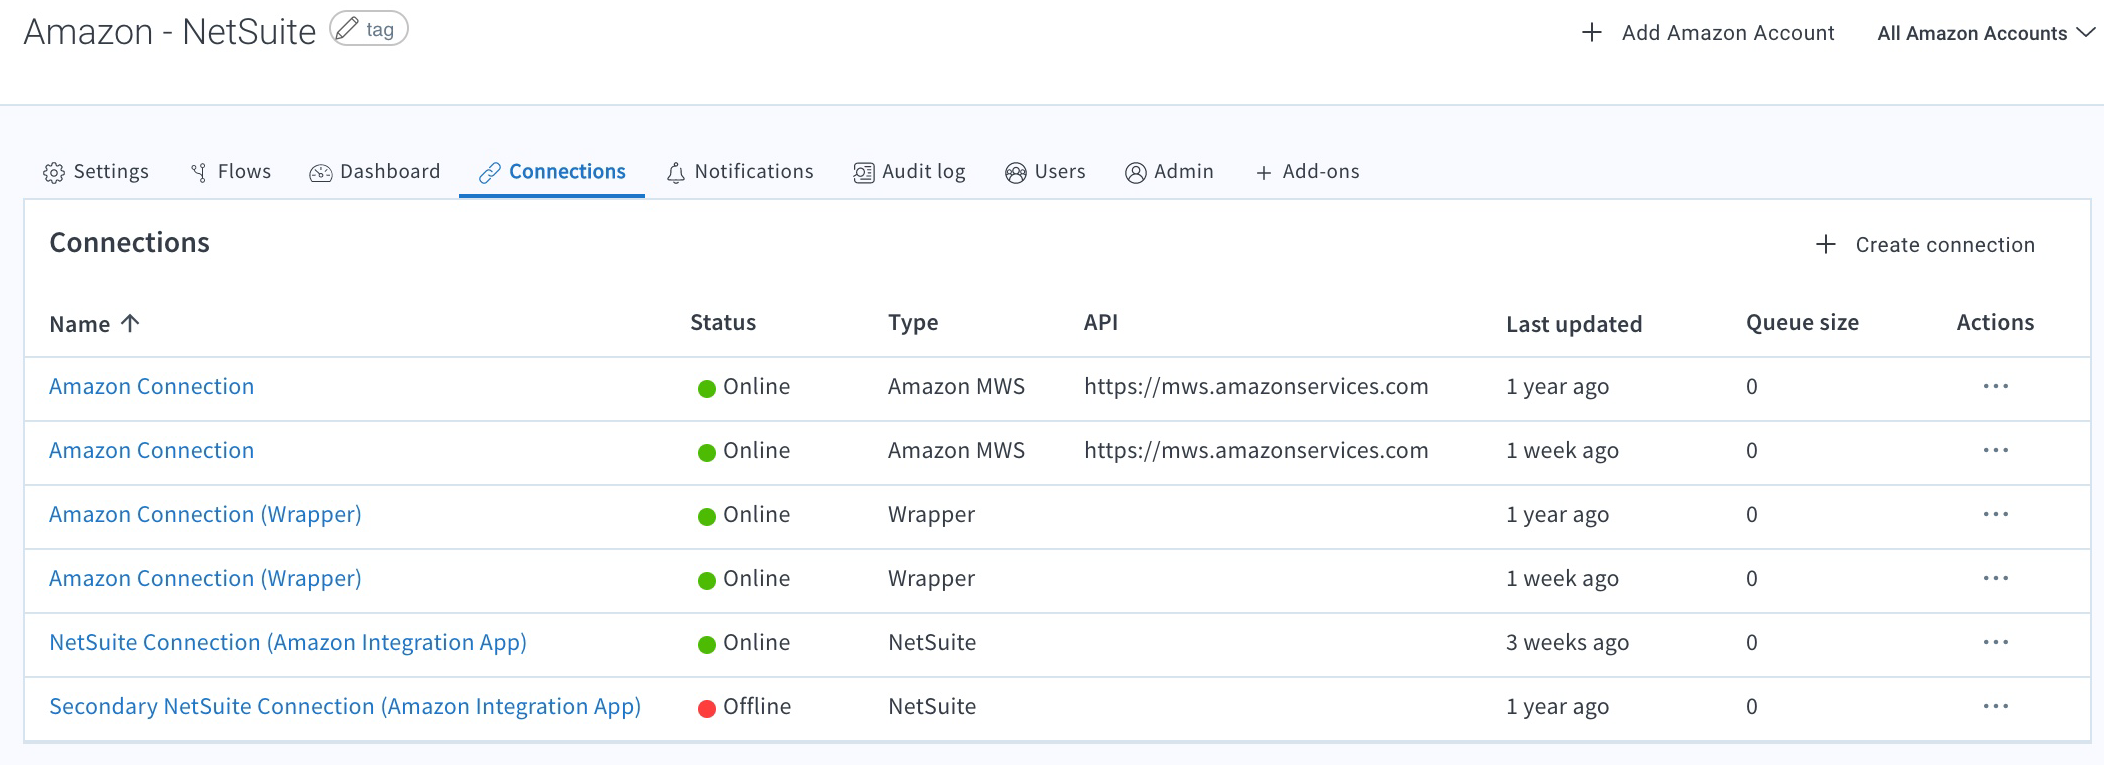This screenshot has width=2104, height=765.
Task: Open the Audit log tab
Action: (909, 172)
